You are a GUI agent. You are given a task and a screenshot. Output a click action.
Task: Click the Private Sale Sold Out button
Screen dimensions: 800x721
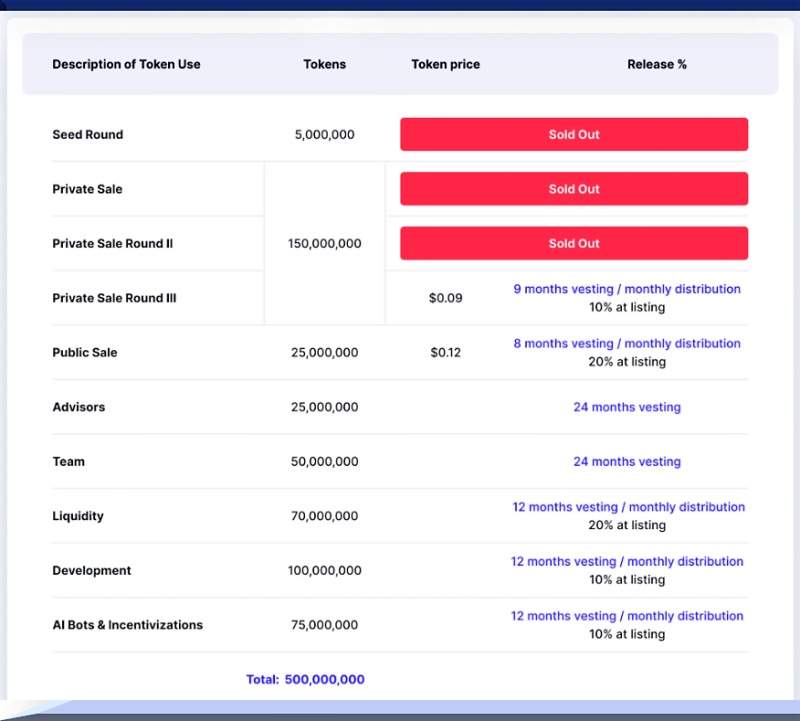[574, 189]
